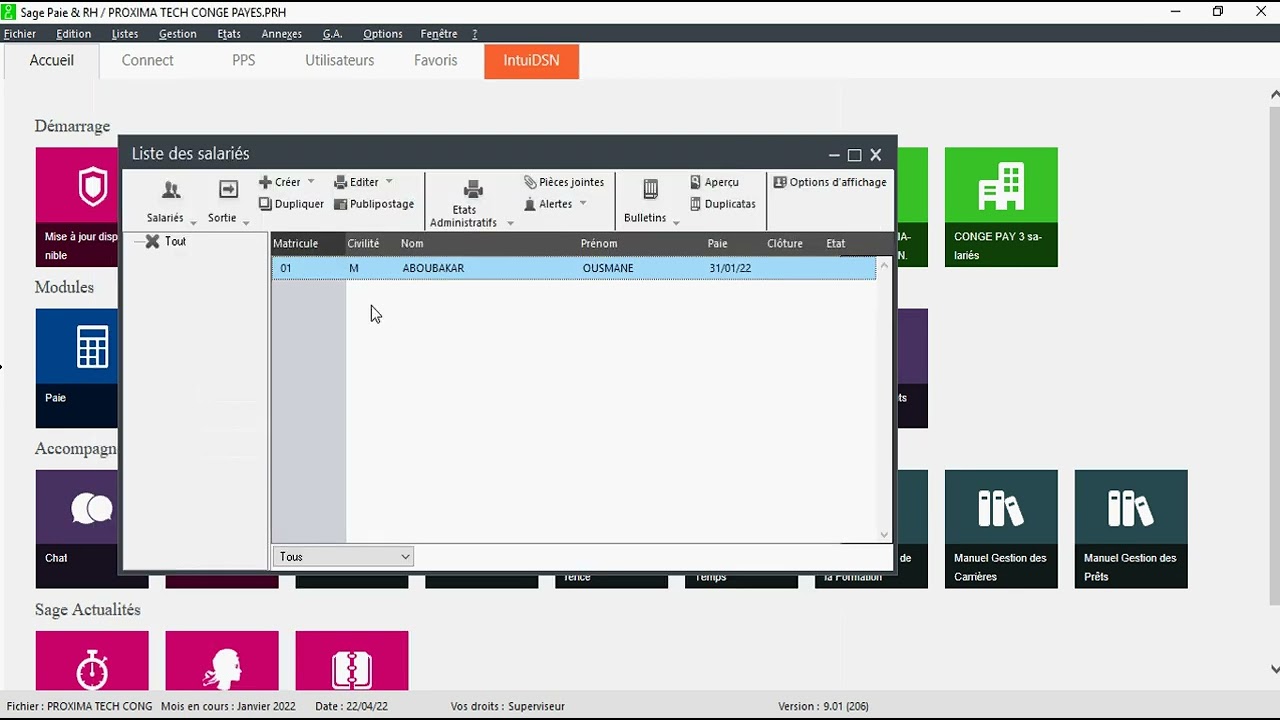Image resolution: width=1280 pixels, height=720 pixels.
Task: Select the ABOUBAKAR name cell
Action: pyautogui.click(x=433, y=268)
